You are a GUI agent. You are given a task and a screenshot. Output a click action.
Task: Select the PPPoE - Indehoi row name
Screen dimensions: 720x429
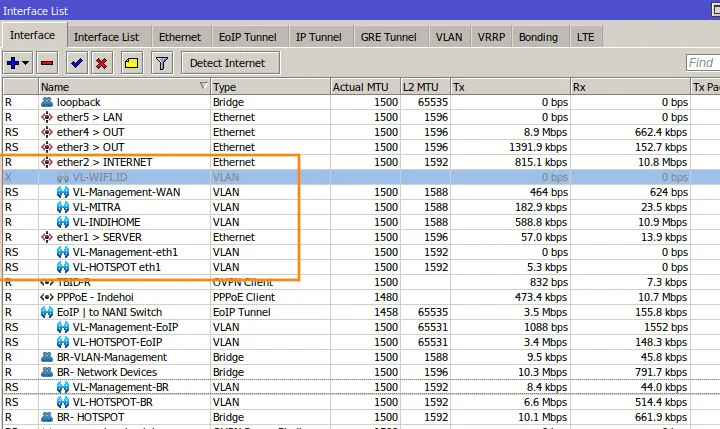click(x=95, y=297)
